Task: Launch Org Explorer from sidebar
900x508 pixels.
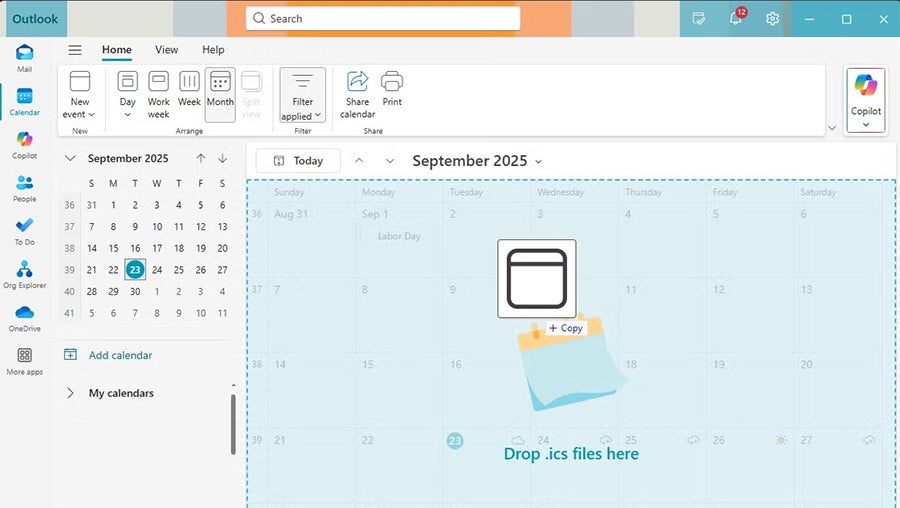Action: pyautogui.click(x=24, y=274)
